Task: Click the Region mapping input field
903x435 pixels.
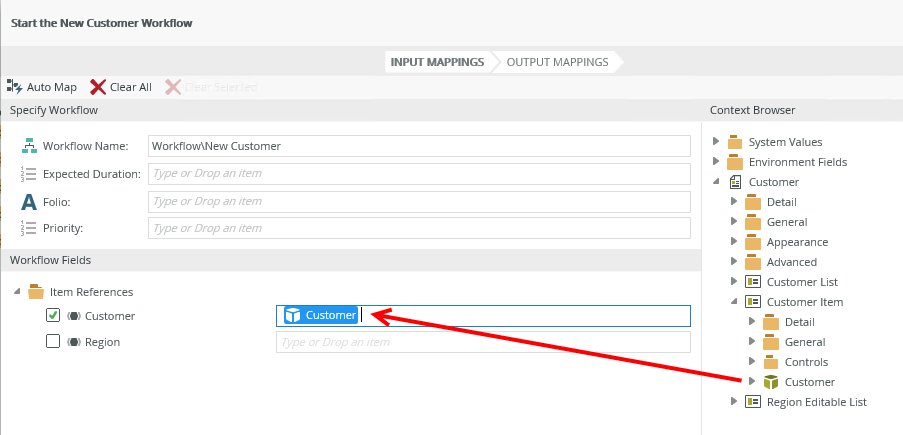Action: tap(483, 342)
